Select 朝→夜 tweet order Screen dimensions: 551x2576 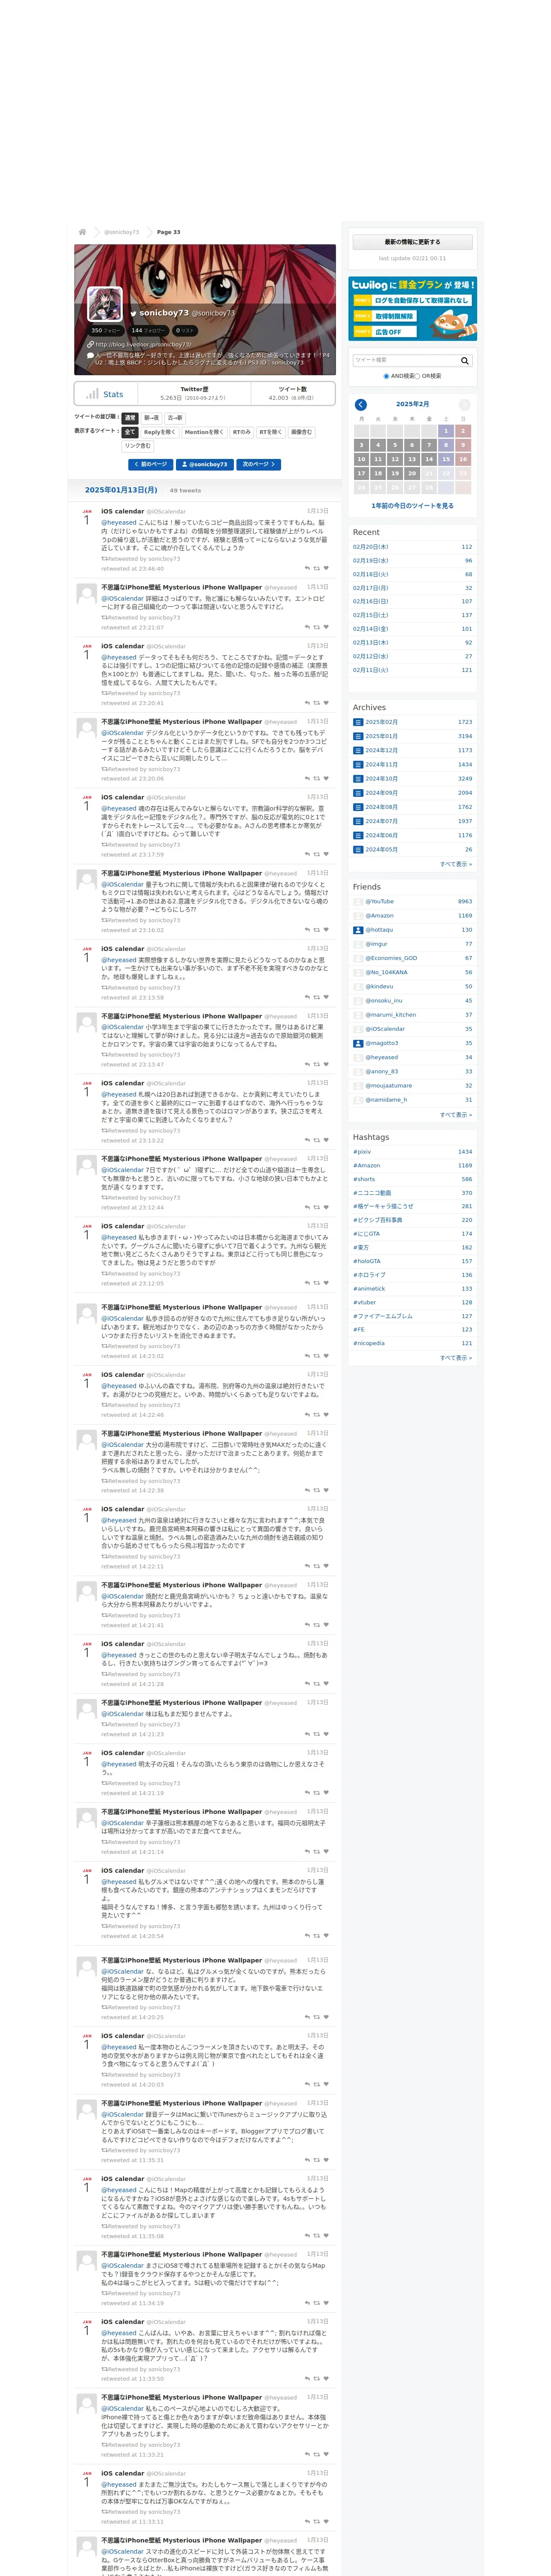tap(151, 418)
